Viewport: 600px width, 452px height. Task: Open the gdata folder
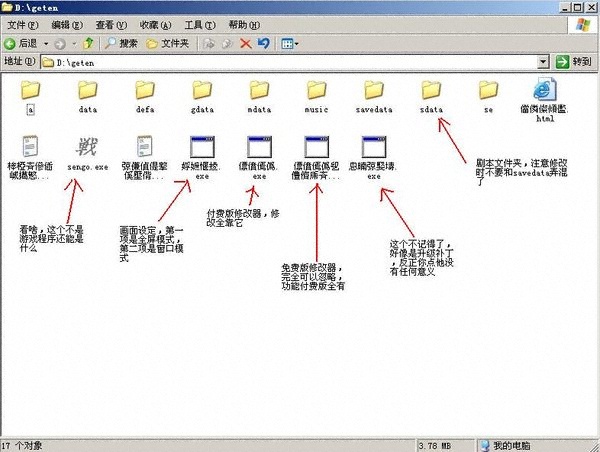click(202, 92)
